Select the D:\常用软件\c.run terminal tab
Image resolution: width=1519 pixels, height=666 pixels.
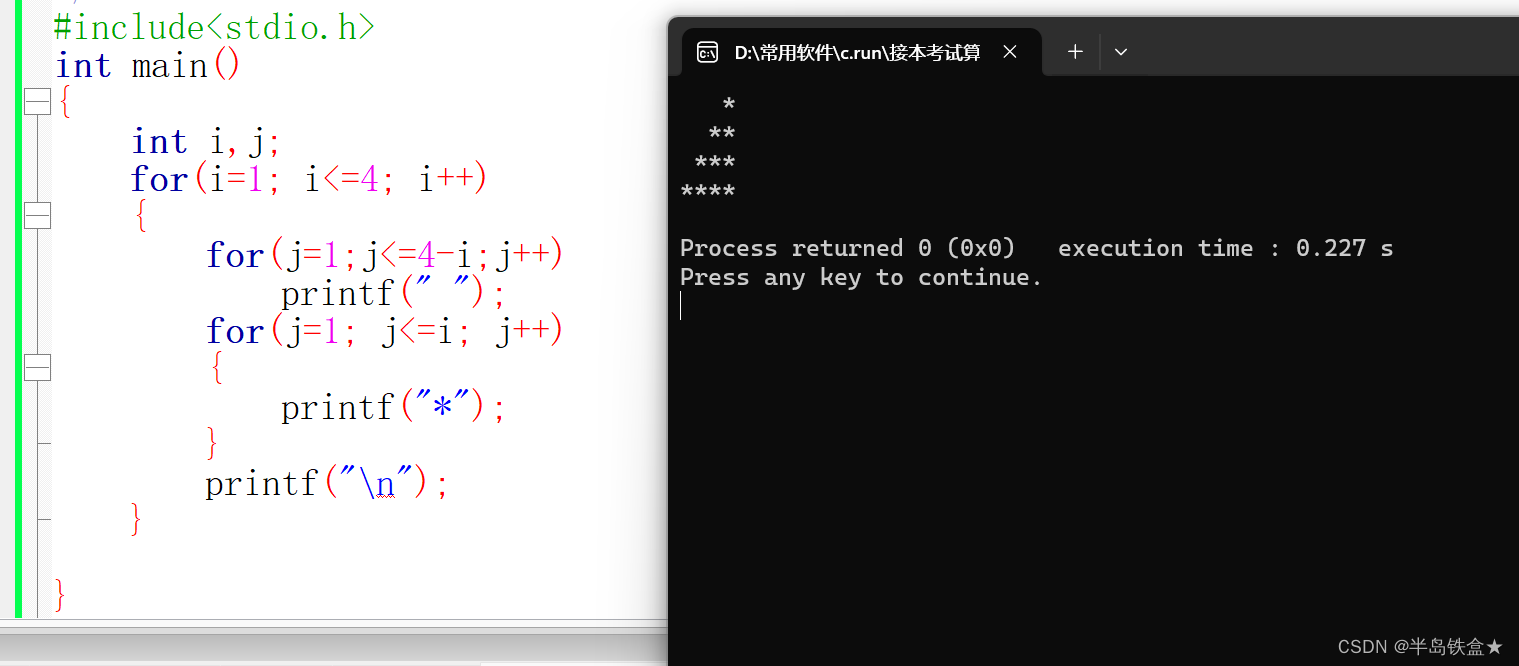(862, 52)
